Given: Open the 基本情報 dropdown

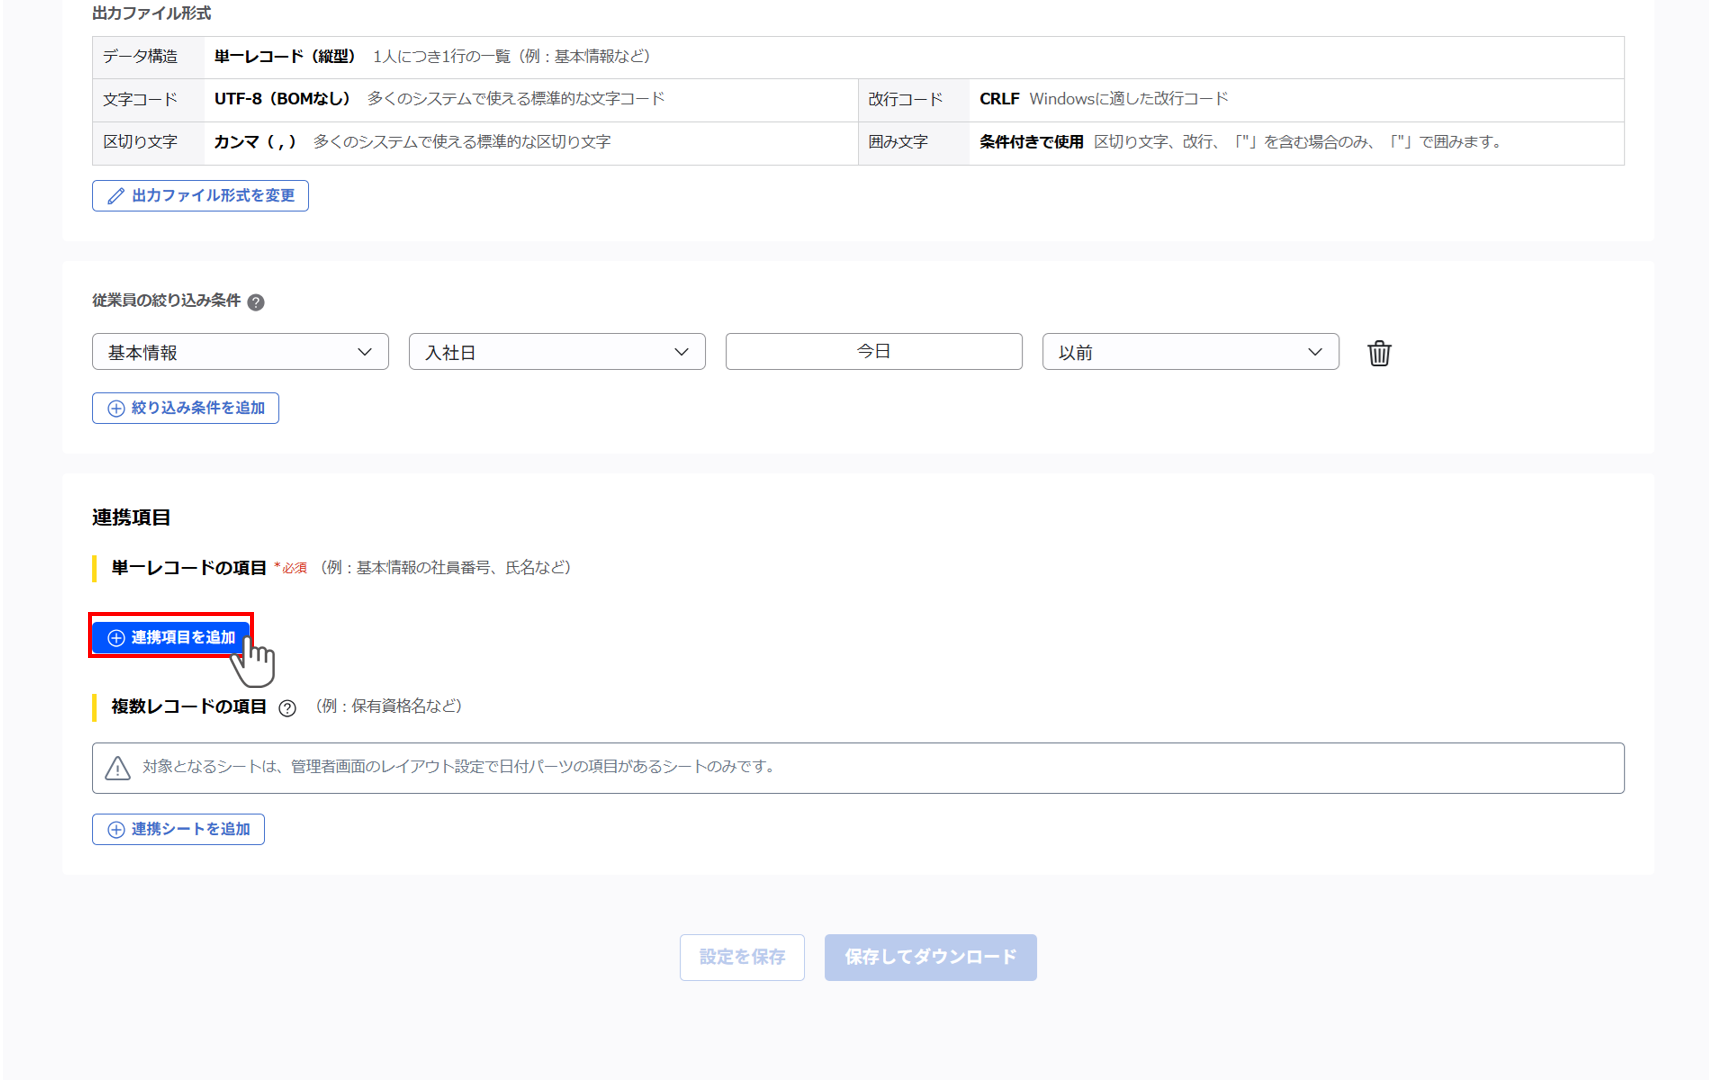Looking at the screenshot, I should point(240,351).
